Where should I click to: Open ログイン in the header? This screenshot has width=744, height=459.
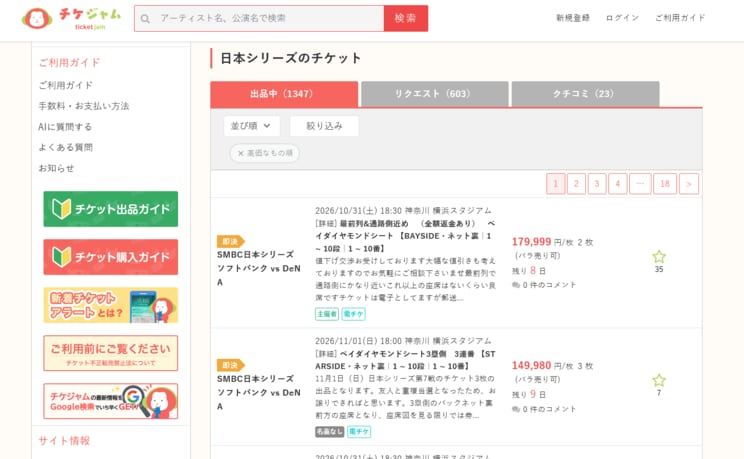[x=622, y=18]
